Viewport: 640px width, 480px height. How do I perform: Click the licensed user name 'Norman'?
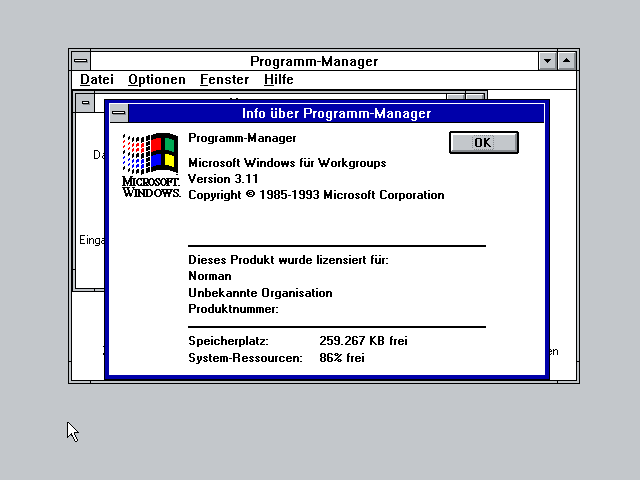[210, 276]
